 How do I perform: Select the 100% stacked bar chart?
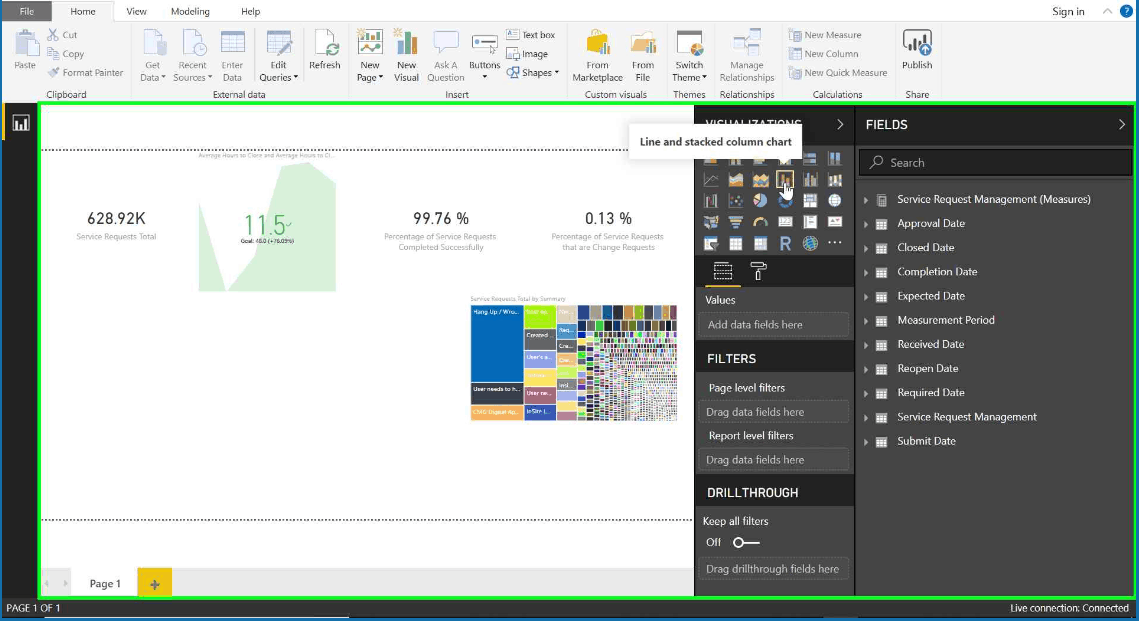[810, 159]
